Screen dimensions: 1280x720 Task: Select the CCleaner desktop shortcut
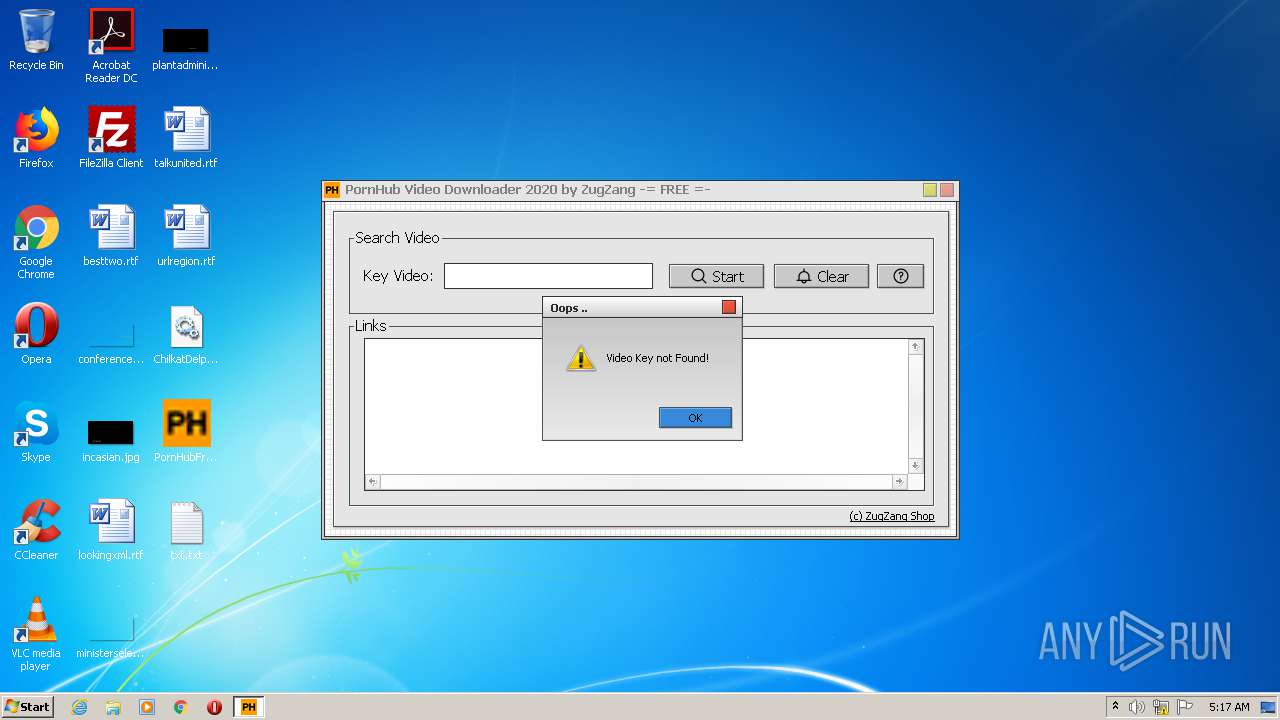(36, 530)
